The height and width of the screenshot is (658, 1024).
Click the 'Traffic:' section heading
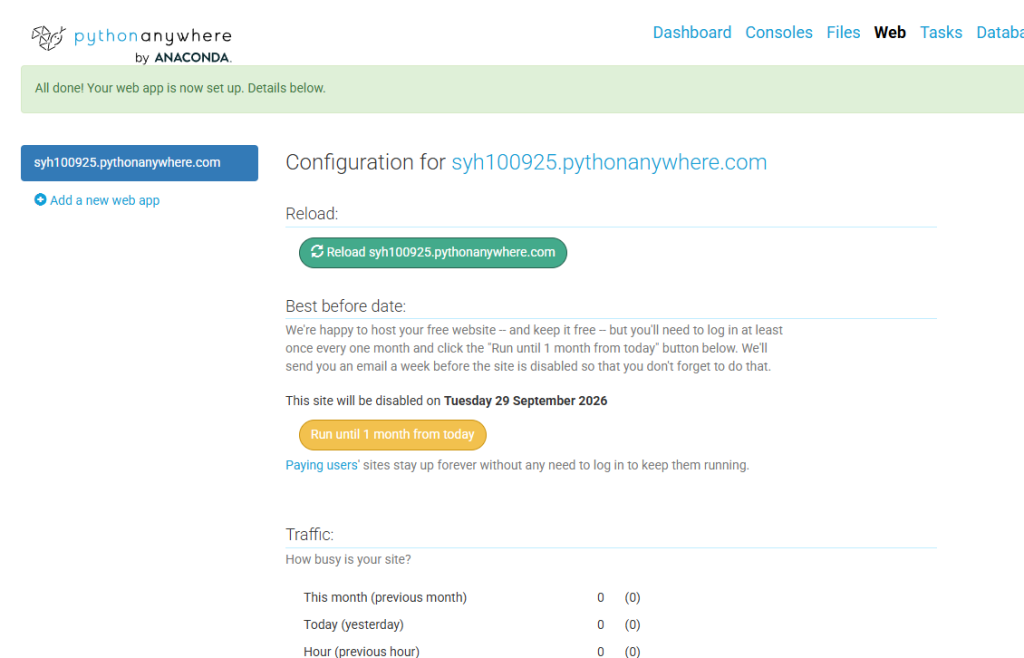[310, 535]
